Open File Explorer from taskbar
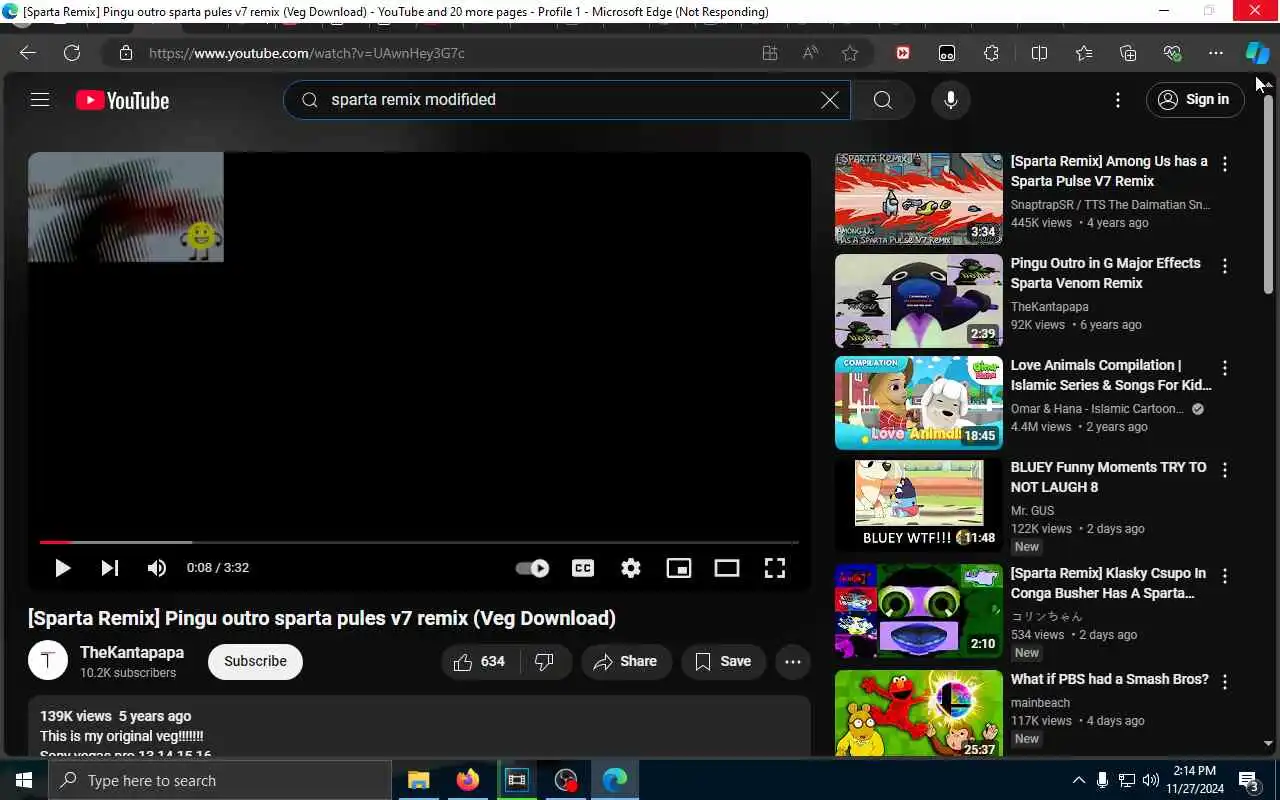Screen dimensions: 1280x800 (419, 780)
